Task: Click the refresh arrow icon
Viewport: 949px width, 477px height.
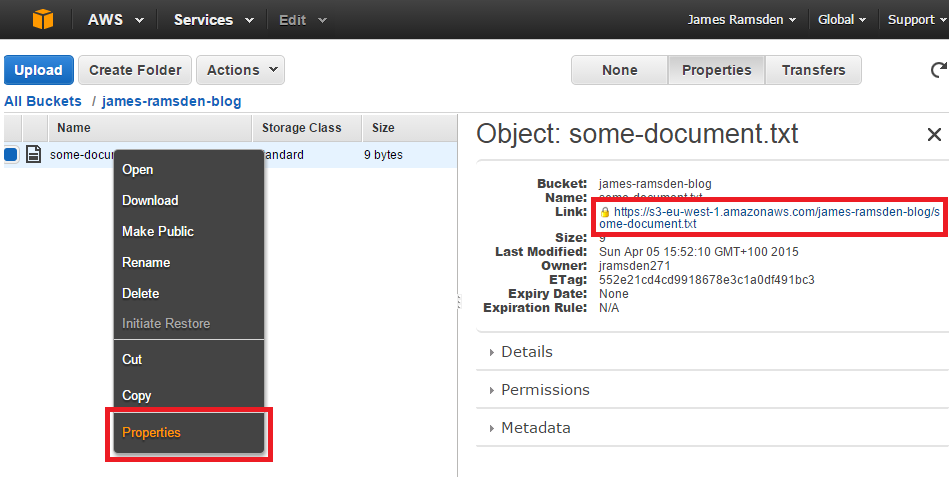Action: pyautogui.click(x=939, y=70)
